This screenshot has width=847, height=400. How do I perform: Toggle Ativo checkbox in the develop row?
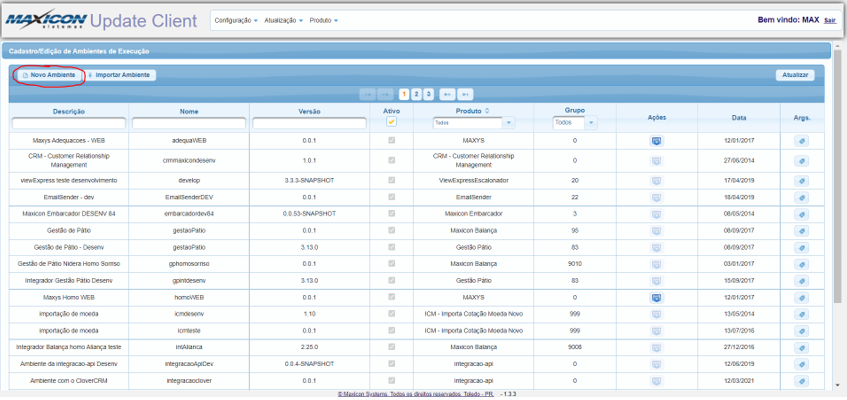click(x=392, y=180)
